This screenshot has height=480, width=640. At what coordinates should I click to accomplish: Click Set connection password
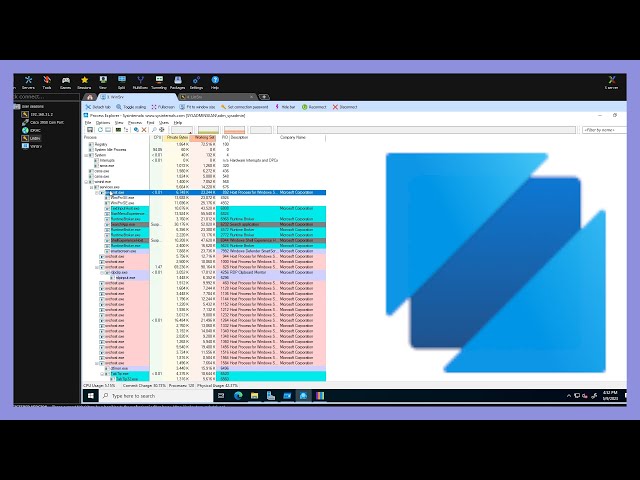[245, 107]
